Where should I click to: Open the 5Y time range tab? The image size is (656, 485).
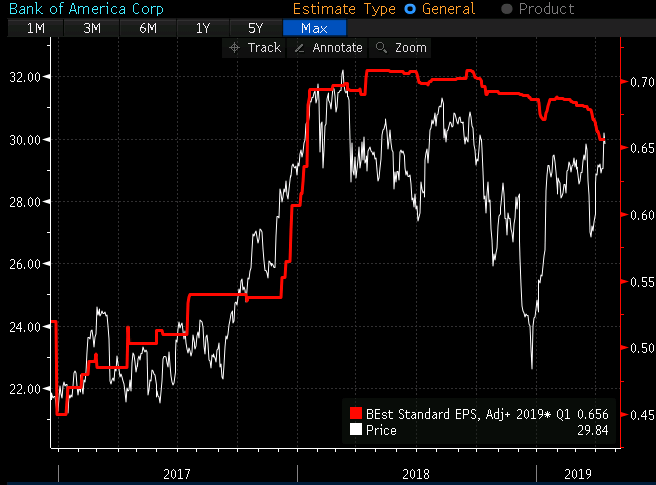[x=256, y=28]
